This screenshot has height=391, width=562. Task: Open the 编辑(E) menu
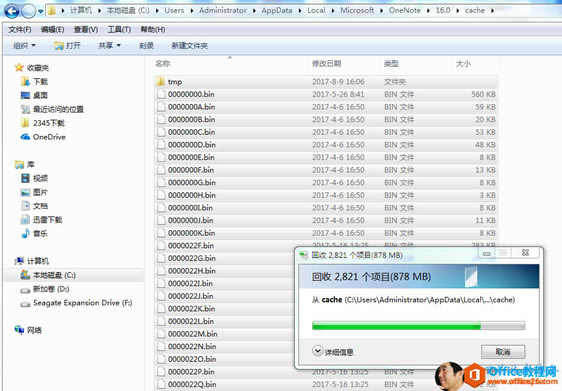(52, 29)
